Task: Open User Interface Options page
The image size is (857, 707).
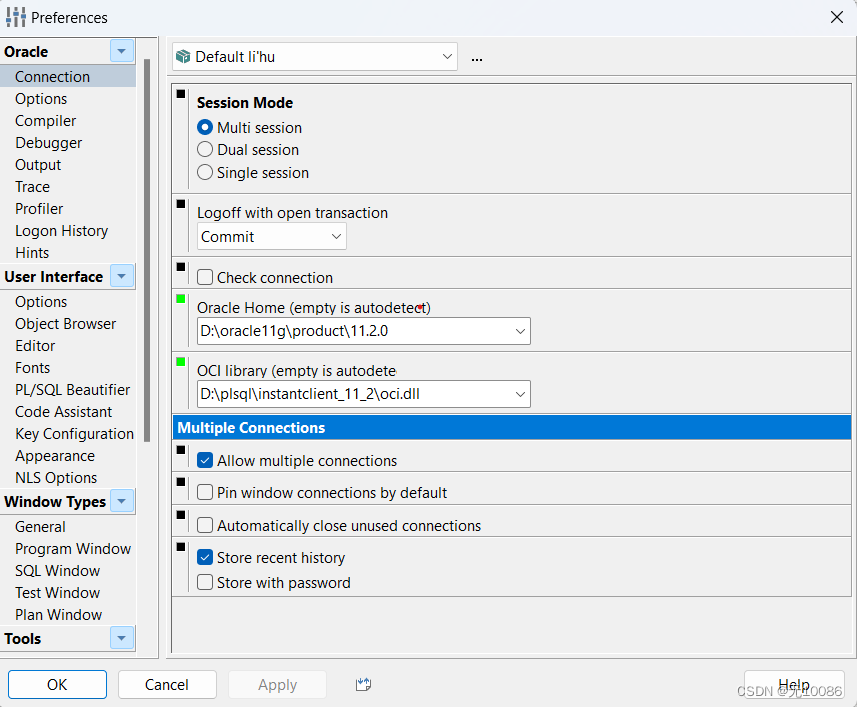Action: pyautogui.click(x=41, y=302)
